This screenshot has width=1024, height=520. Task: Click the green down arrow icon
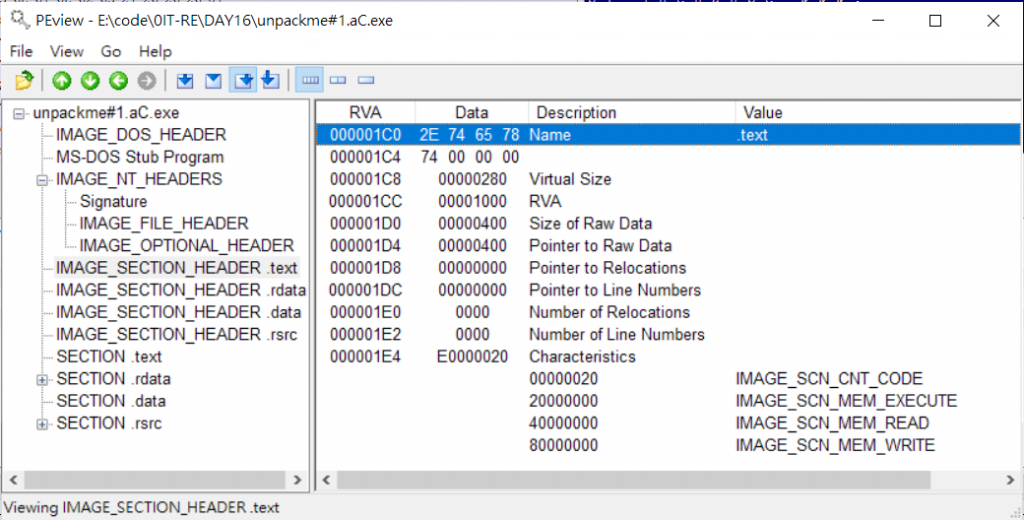[90, 80]
